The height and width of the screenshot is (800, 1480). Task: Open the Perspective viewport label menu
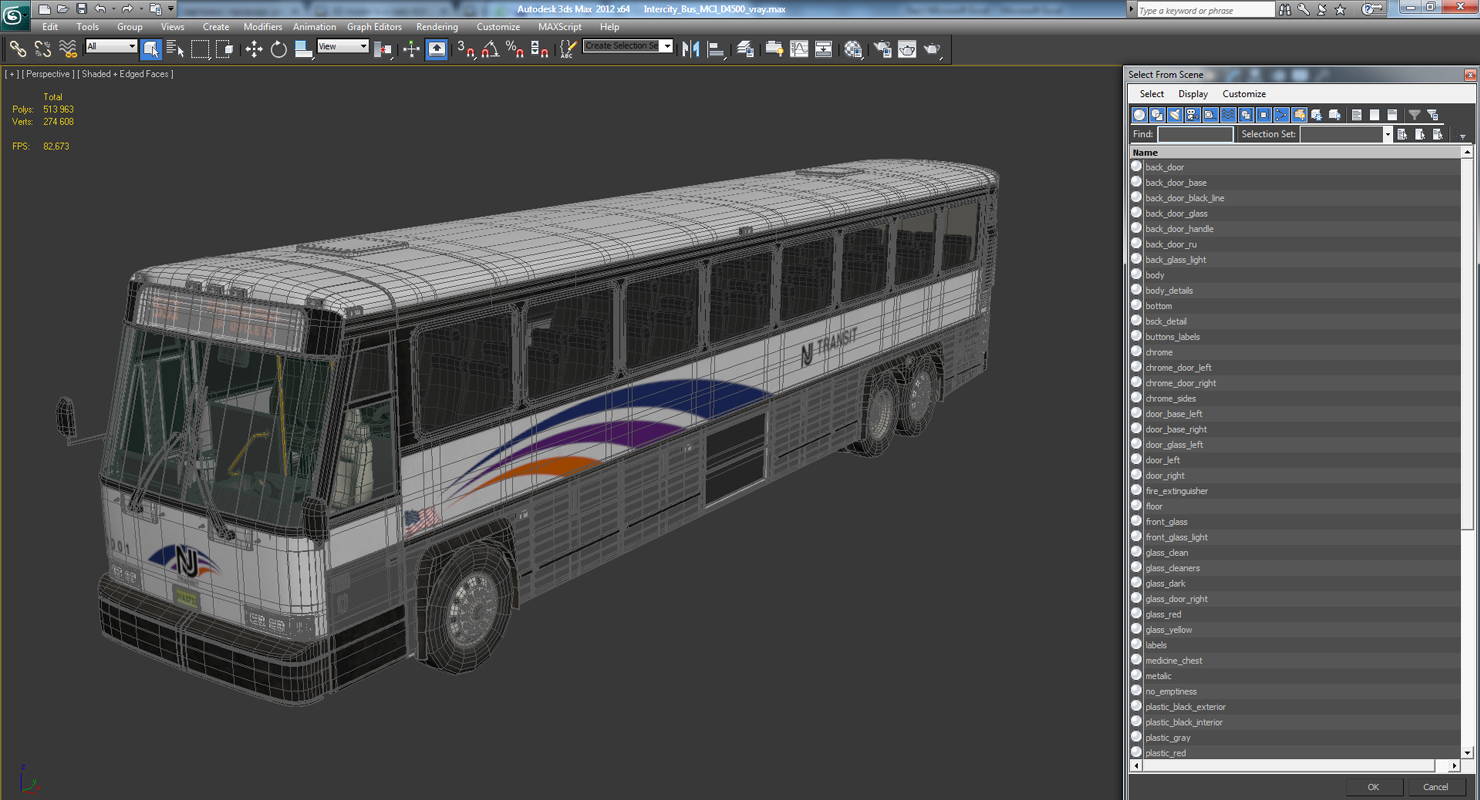47,74
